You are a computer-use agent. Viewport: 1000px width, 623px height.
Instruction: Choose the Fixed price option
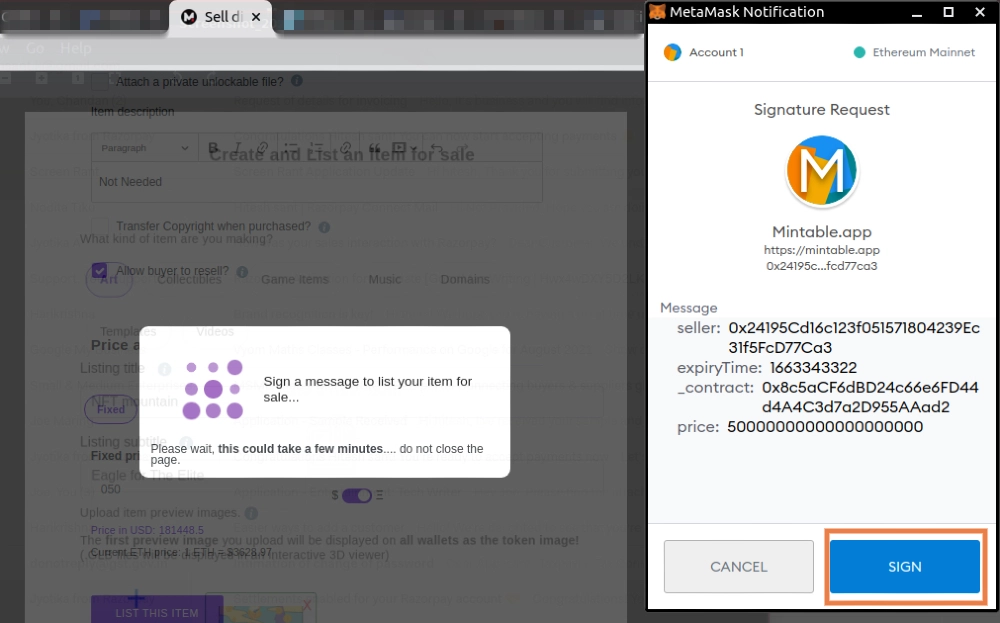coord(111,409)
